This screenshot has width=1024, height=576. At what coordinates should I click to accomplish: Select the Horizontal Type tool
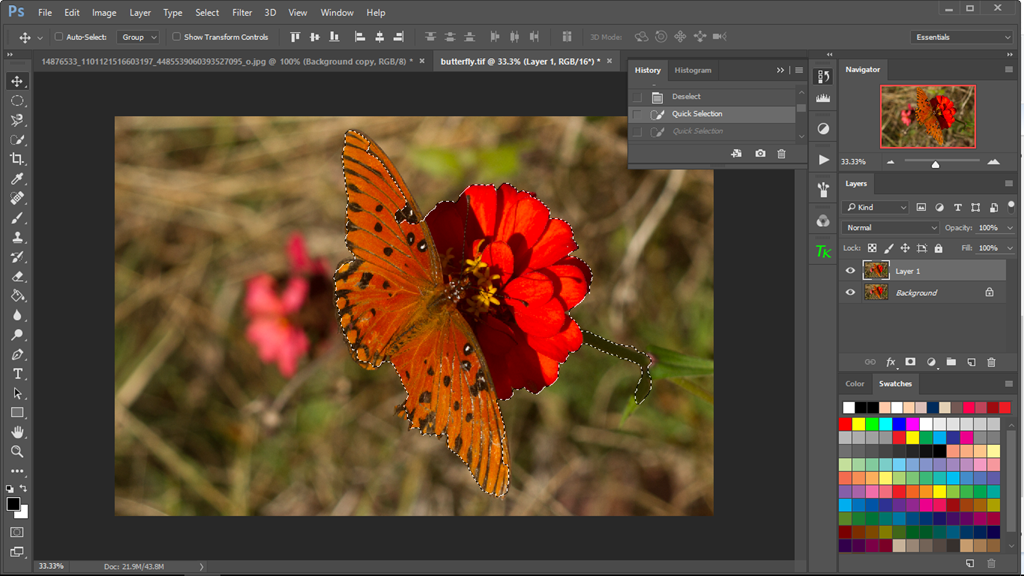[x=17, y=374]
